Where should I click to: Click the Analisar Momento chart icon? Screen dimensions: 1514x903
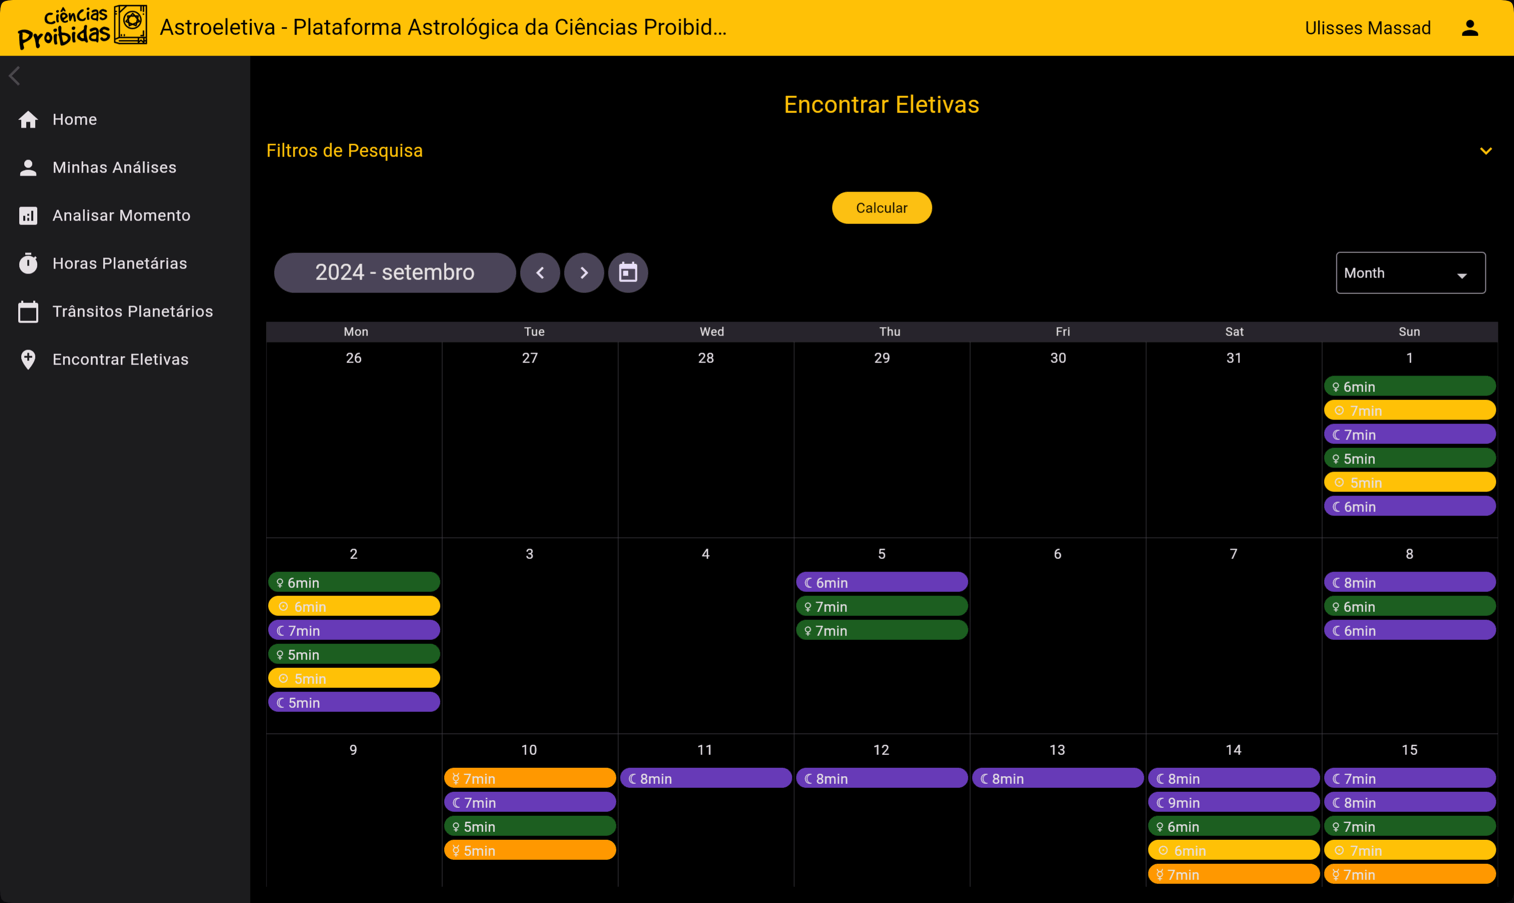click(28, 216)
